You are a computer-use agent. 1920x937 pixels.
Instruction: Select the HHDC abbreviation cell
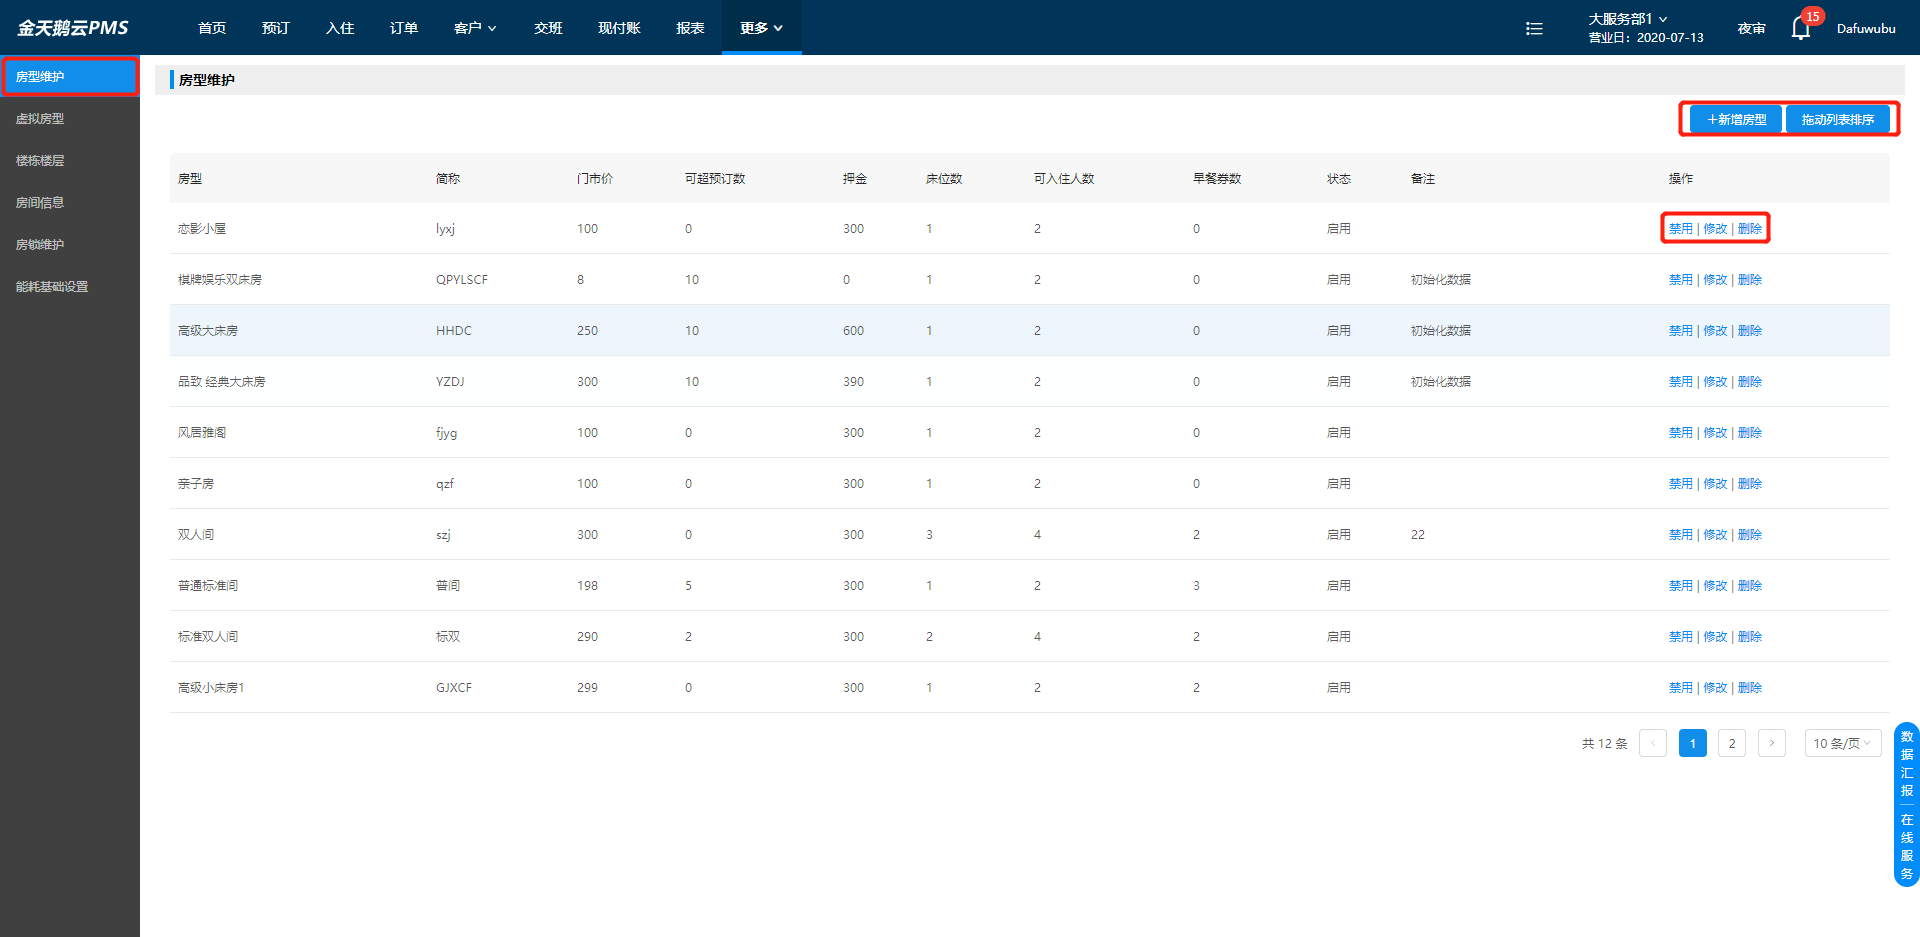454,331
